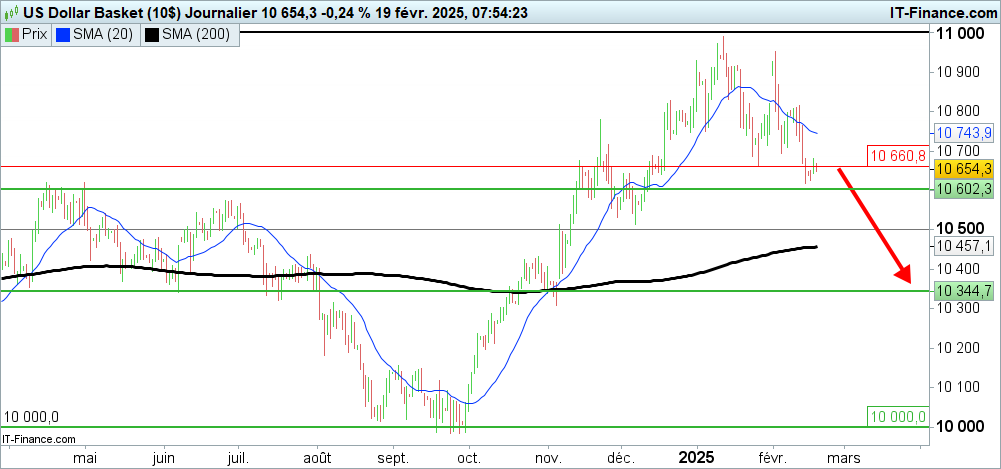Select the 10 743,9 SMA price label
This screenshot has height=469, width=1001.
click(x=962, y=133)
